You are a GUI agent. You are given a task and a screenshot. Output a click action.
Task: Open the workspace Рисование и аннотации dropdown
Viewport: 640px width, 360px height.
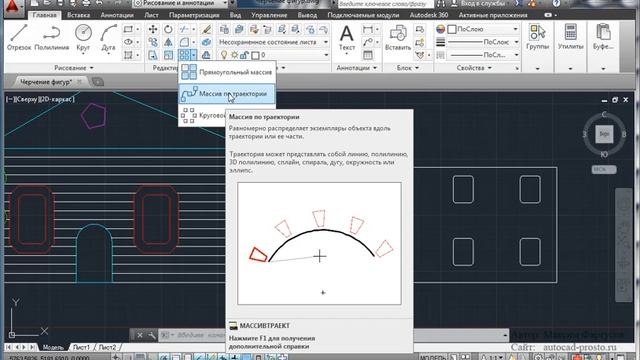pyautogui.click(x=180, y=3)
